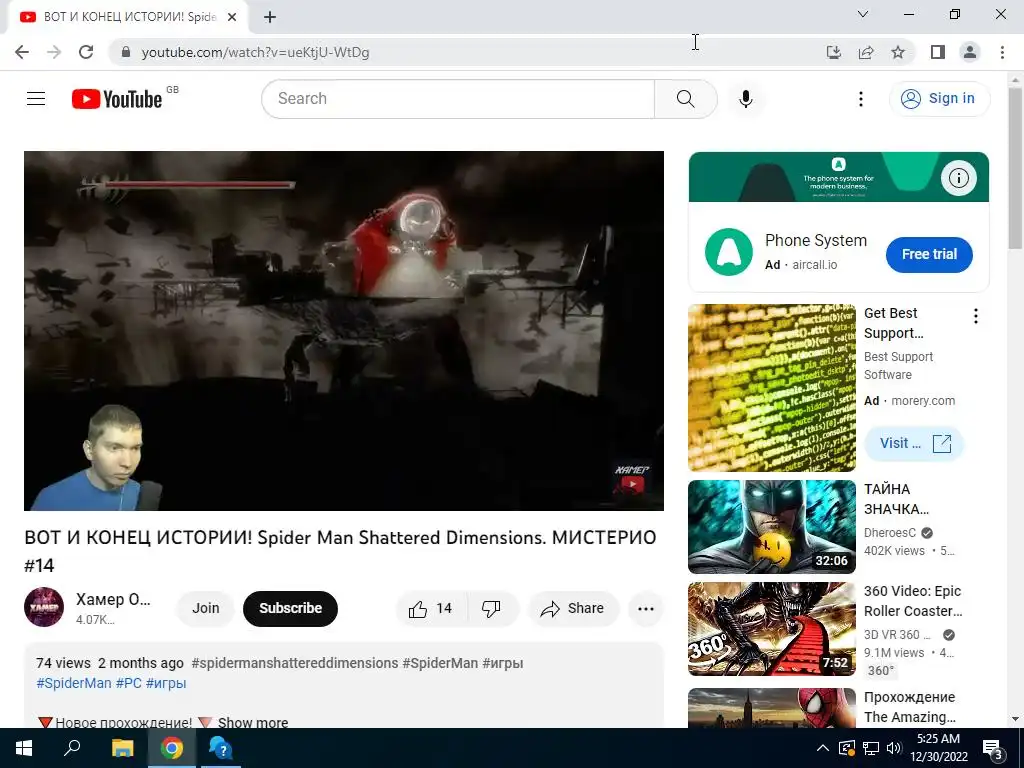The image size is (1024, 768).
Task: Open the Chrome profile avatar
Action: (970, 52)
